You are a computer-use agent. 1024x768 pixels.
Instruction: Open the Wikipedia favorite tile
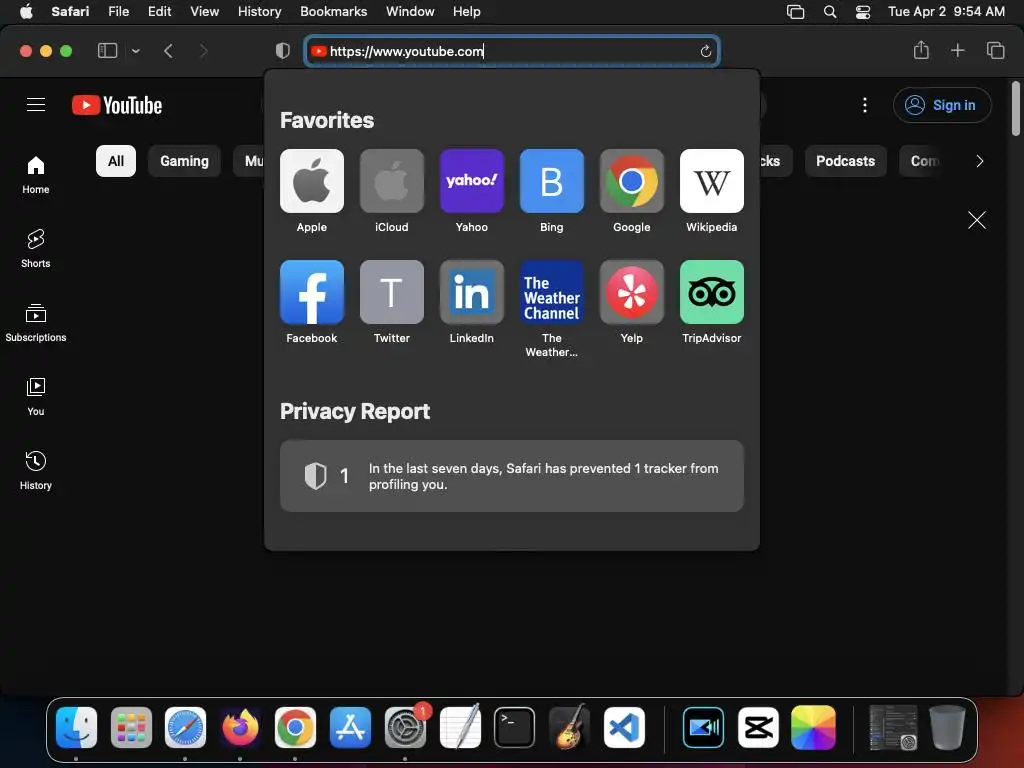pos(712,181)
